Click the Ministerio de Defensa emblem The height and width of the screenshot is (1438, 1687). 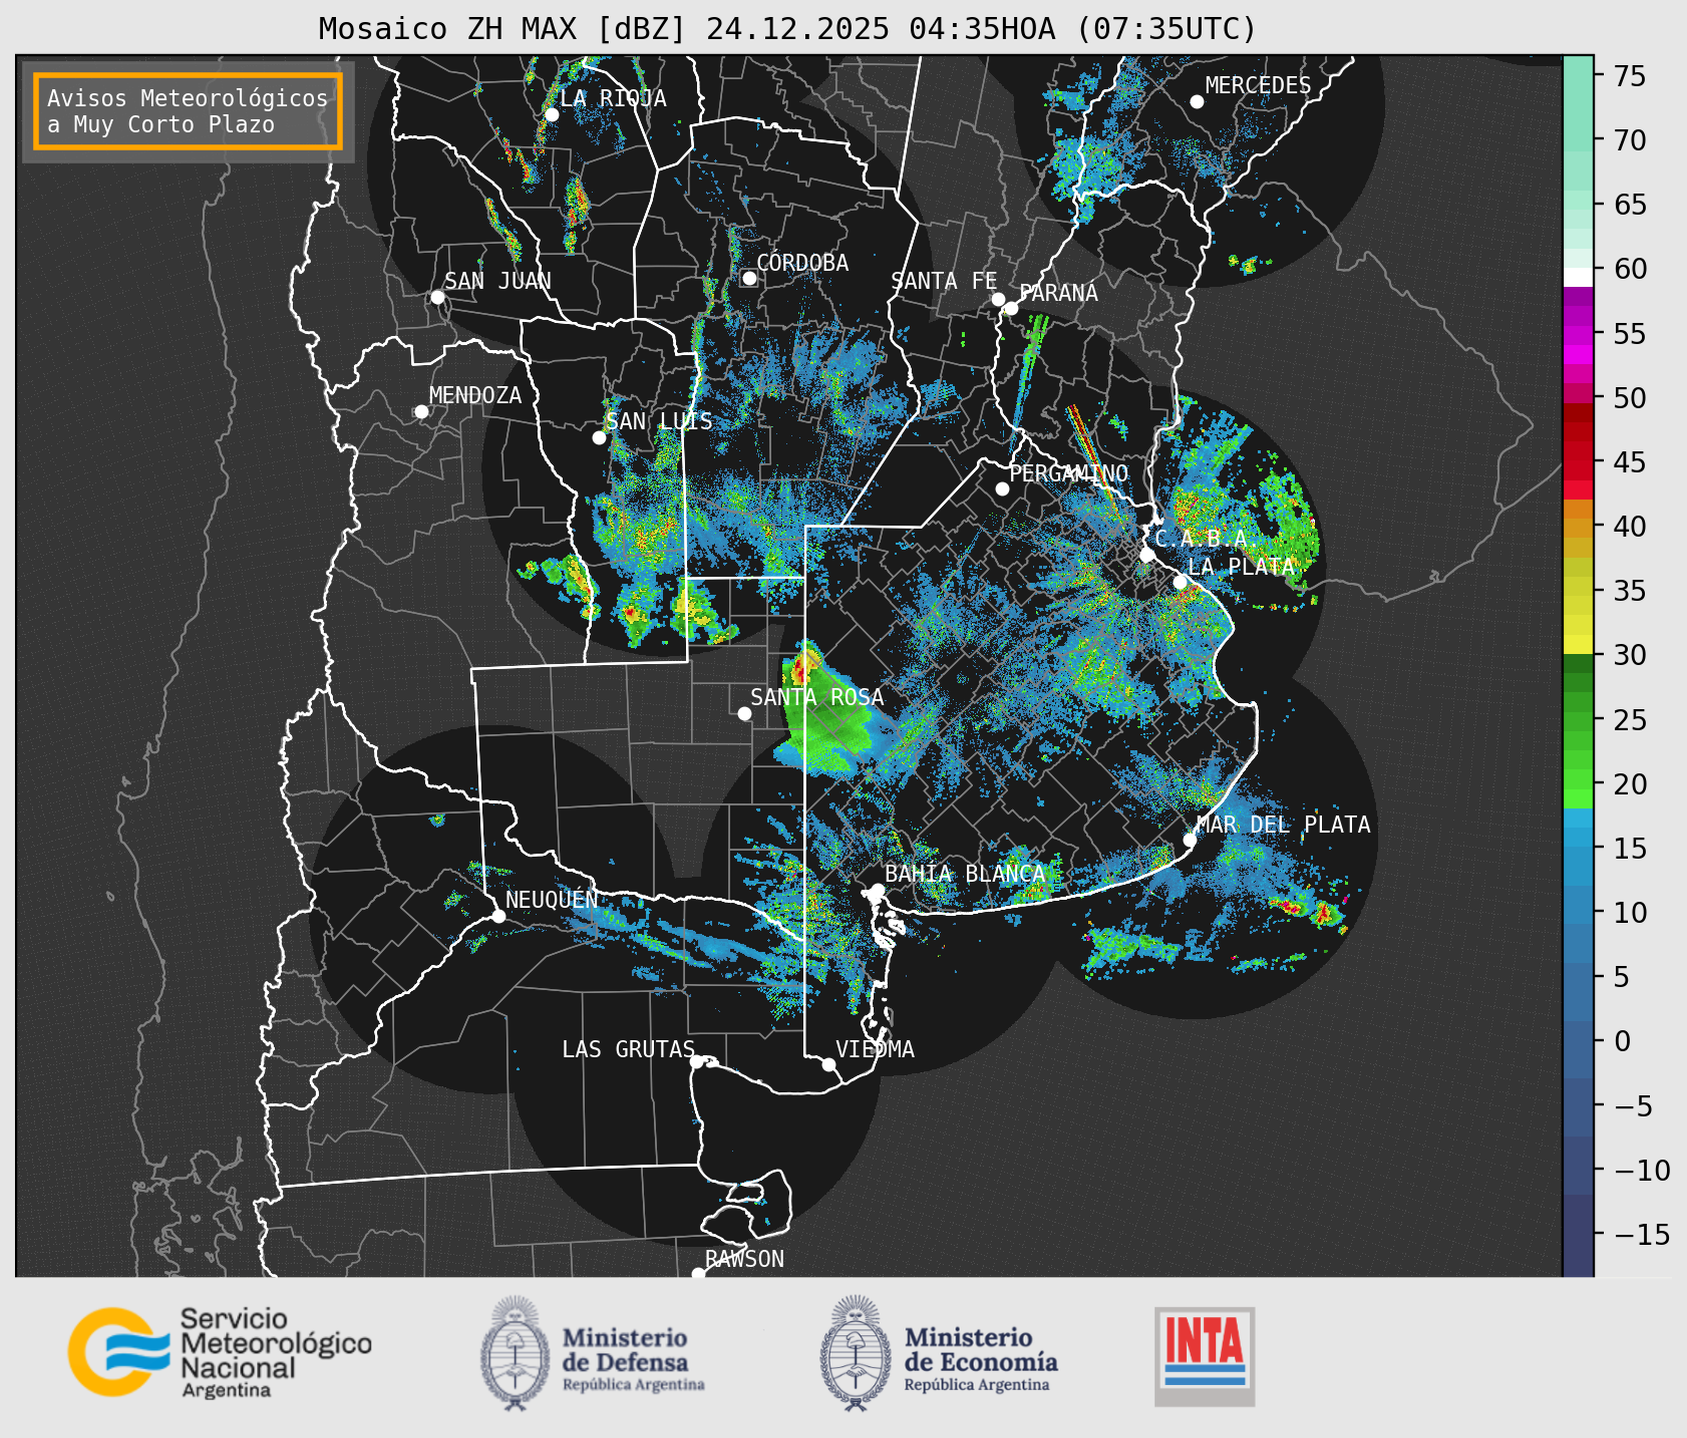click(514, 1353)
